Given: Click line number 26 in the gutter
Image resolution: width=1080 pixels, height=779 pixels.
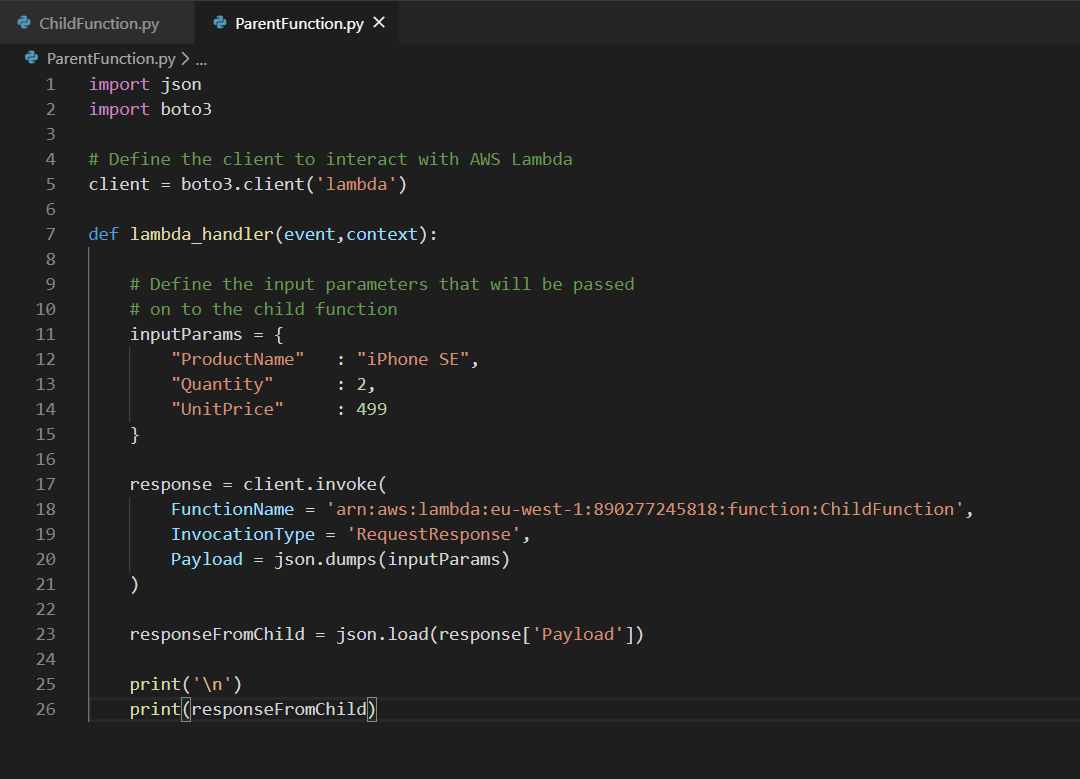Looking at the screenshot, I should pyautogui.click(x=46, y=709).
